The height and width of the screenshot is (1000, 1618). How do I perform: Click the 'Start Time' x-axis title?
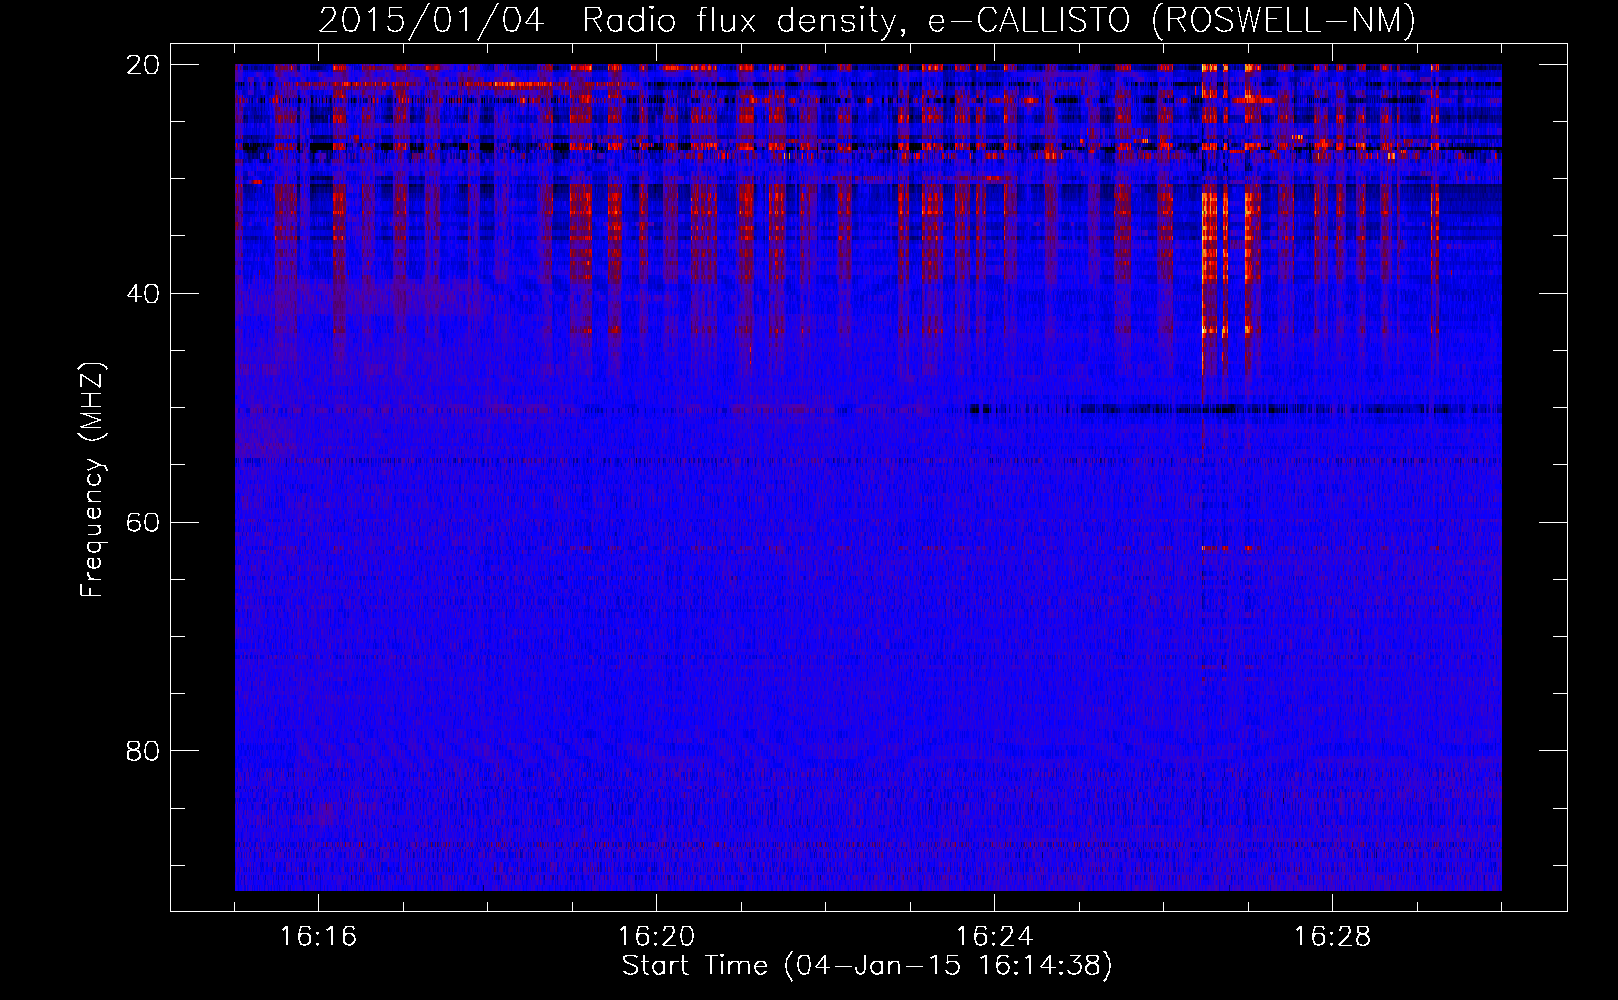tap(694, 966)
